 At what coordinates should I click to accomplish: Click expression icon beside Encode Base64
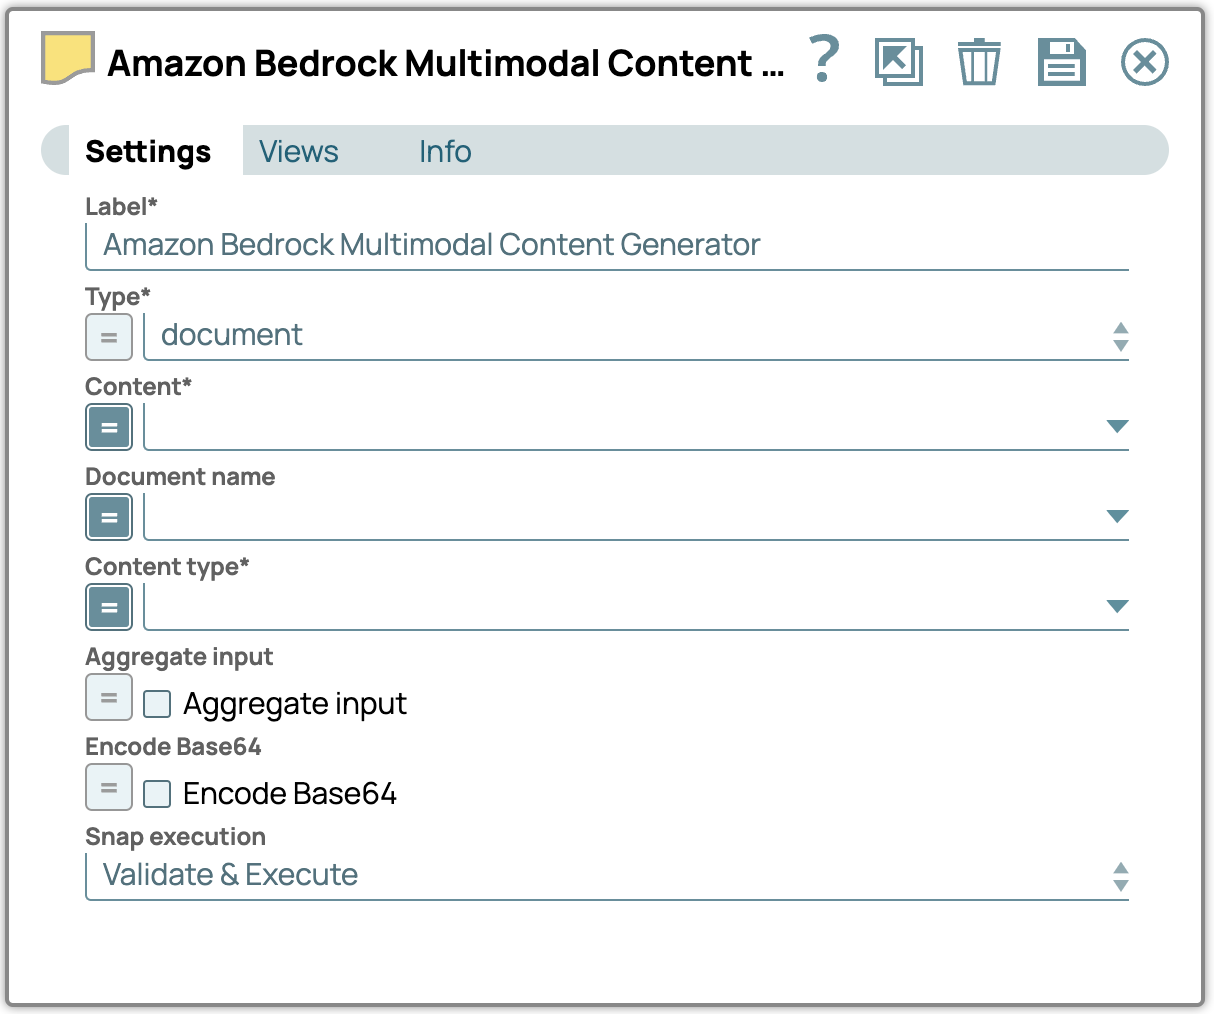109,788
